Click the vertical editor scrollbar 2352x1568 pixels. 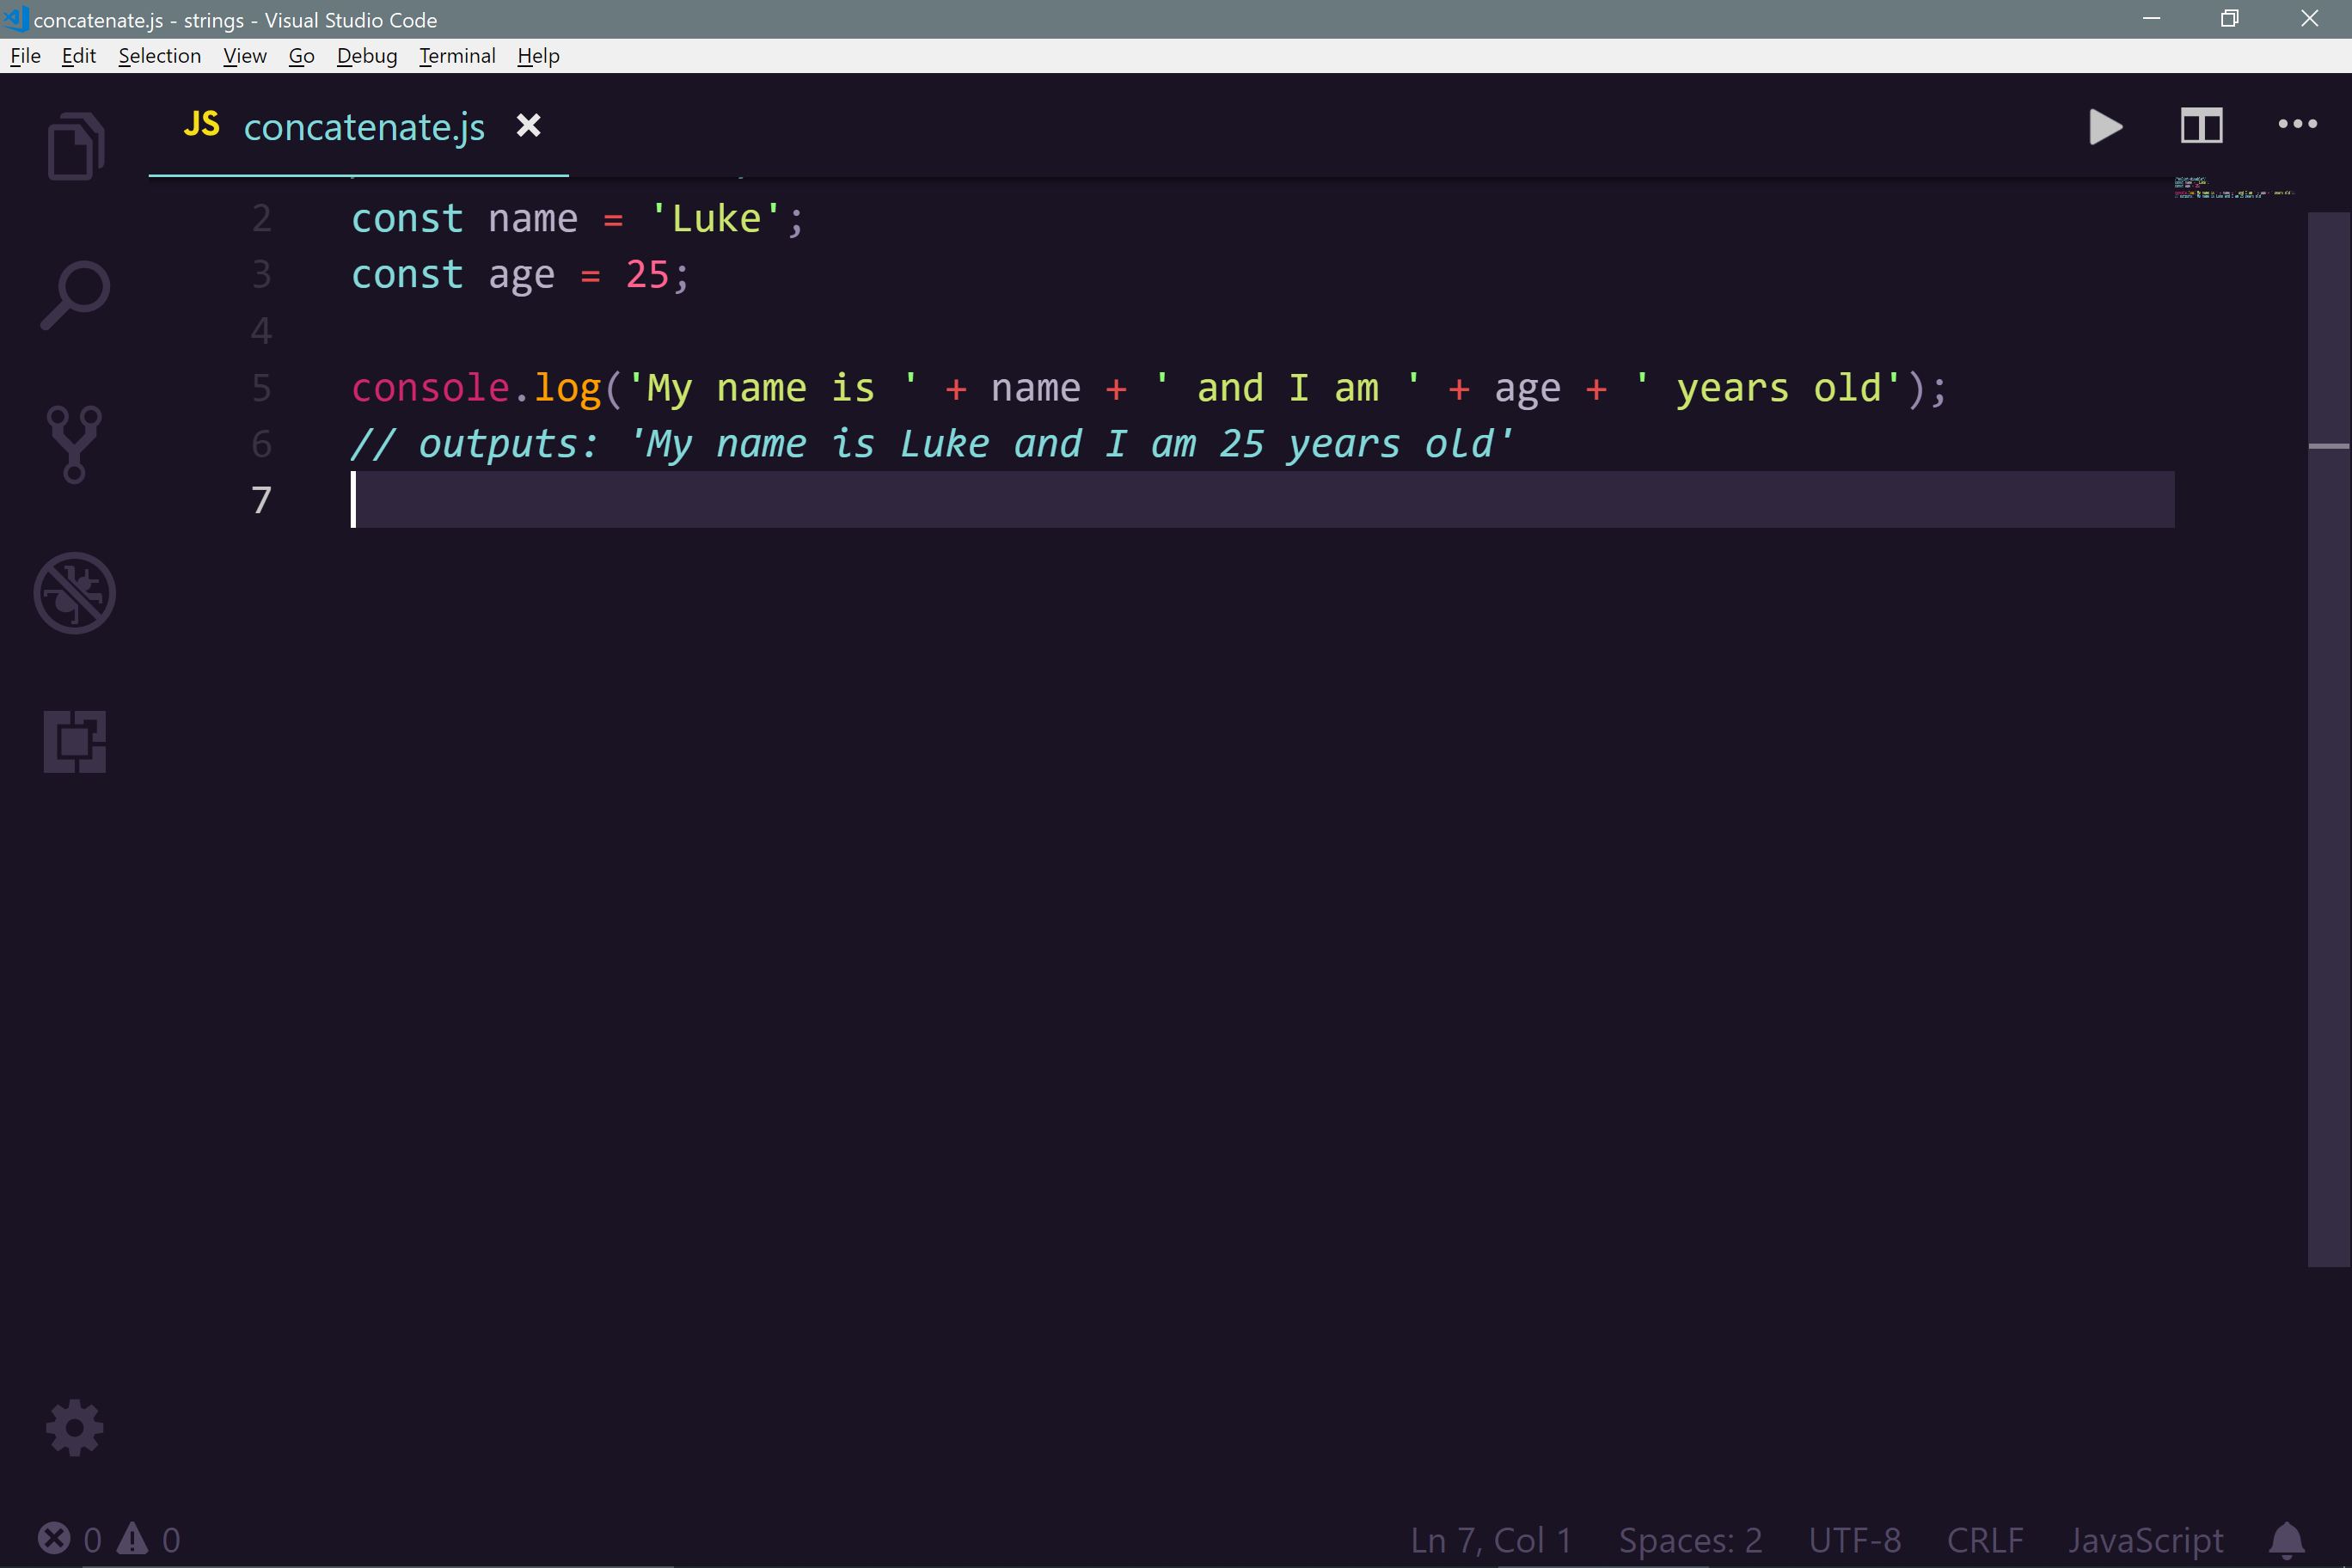2328,740
